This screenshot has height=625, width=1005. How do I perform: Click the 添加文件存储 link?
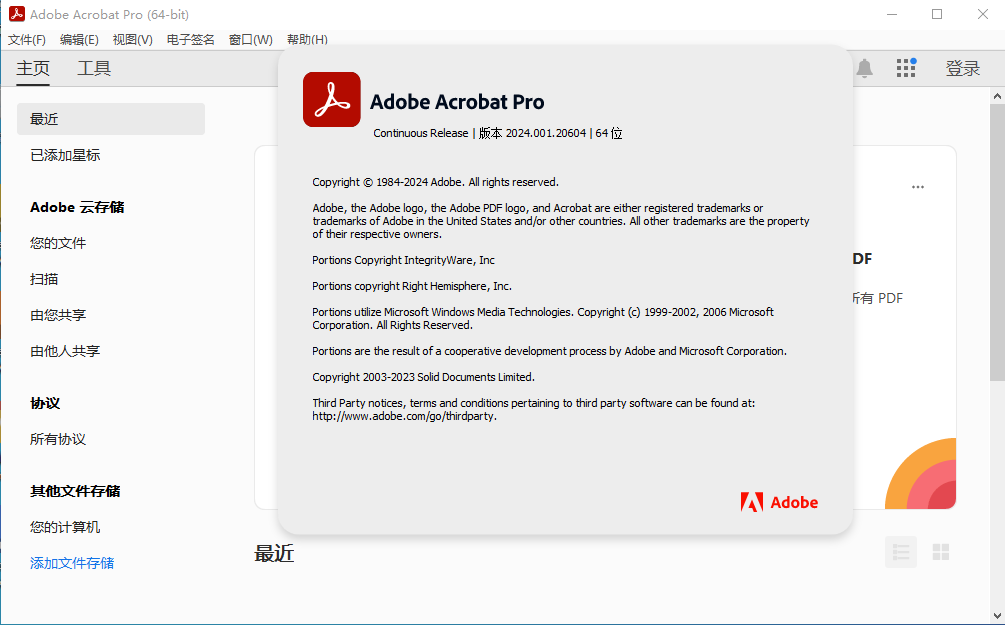pos(71,563)
